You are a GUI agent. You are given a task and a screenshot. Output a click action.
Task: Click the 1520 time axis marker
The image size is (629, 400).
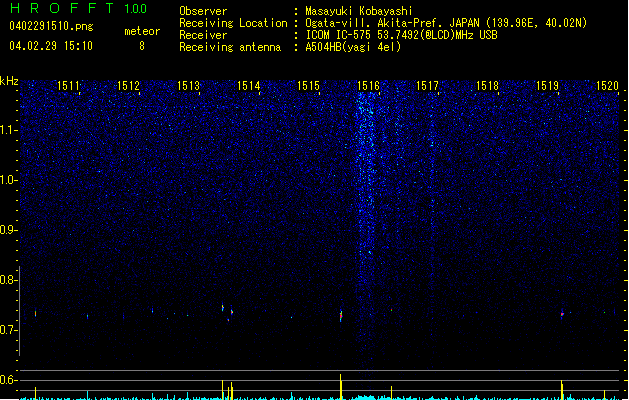coord(607,85)
